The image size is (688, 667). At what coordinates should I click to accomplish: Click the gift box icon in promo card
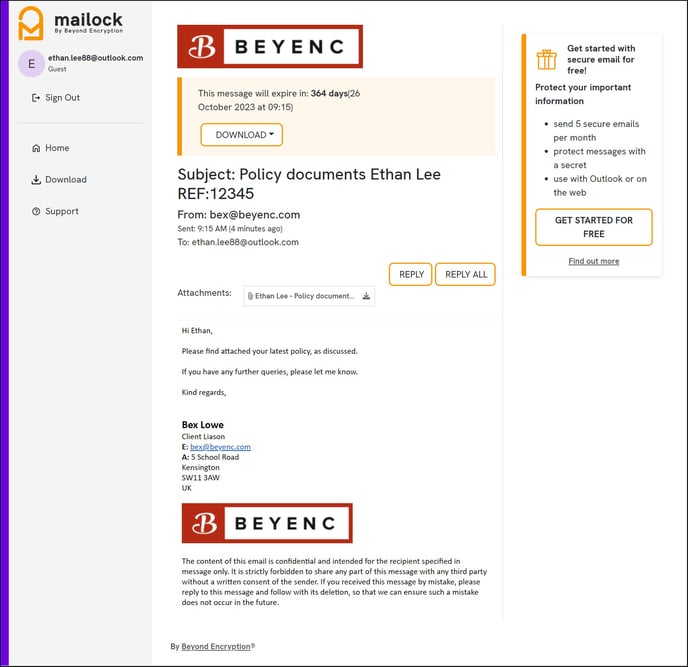tap(547, 59)
